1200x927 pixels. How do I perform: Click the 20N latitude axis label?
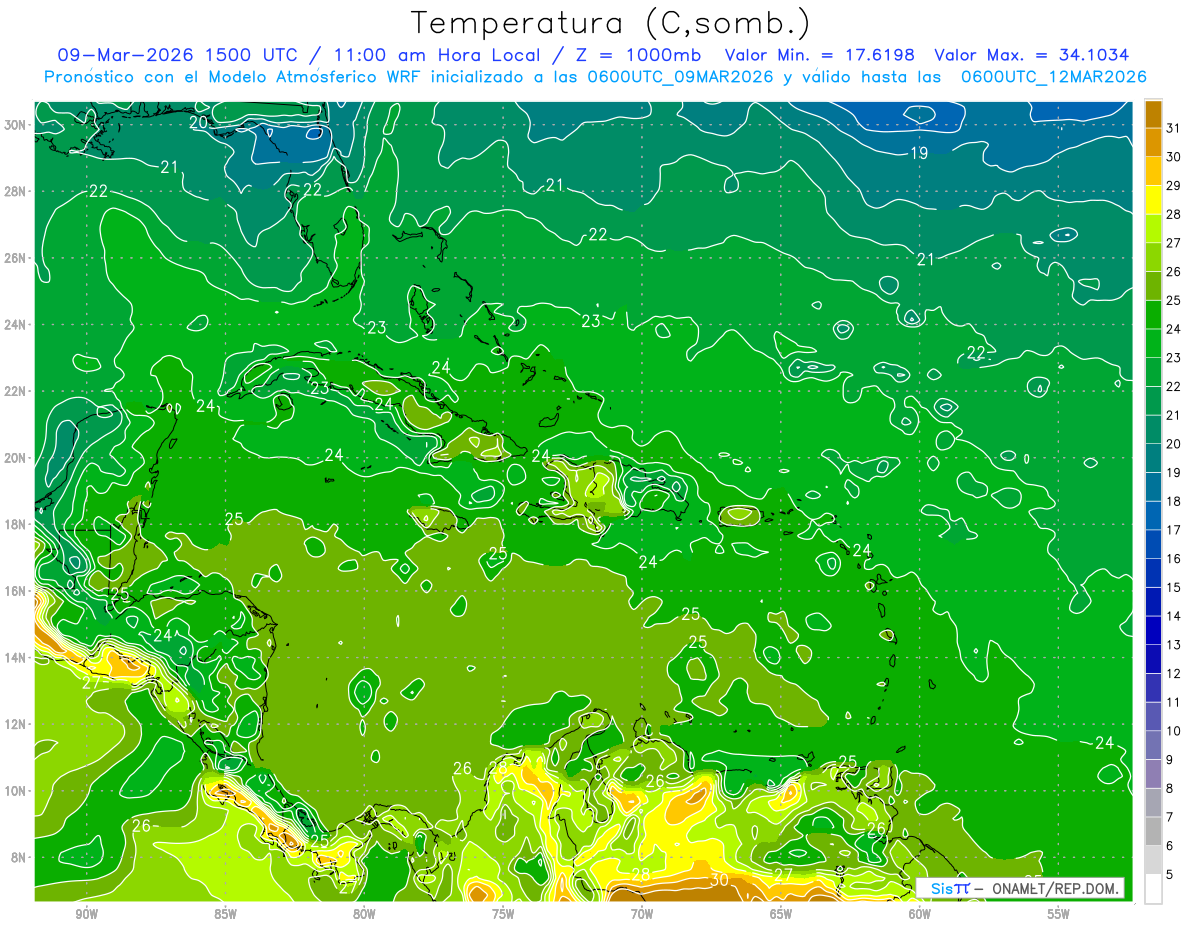[15, 458]
